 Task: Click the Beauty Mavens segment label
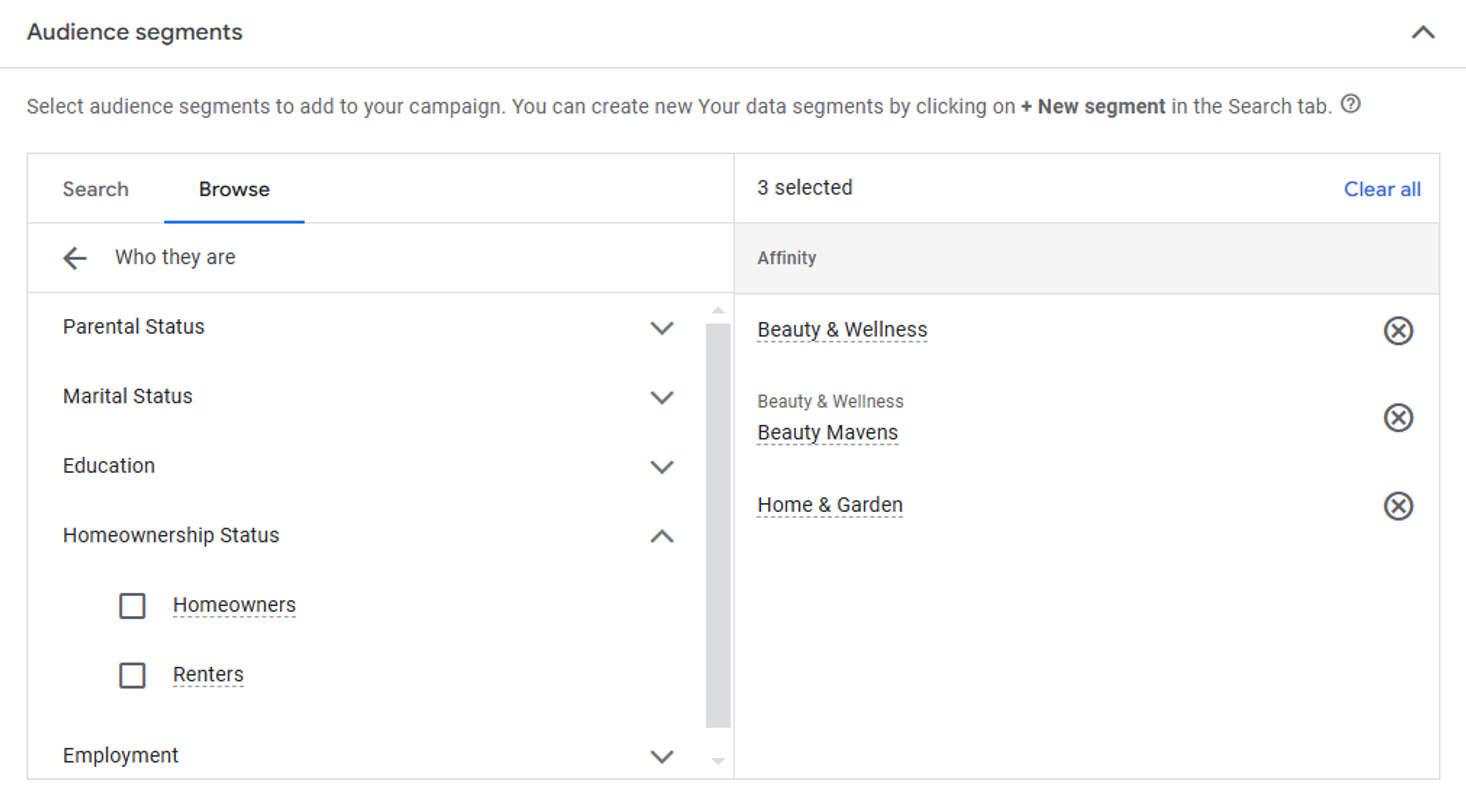827,433
